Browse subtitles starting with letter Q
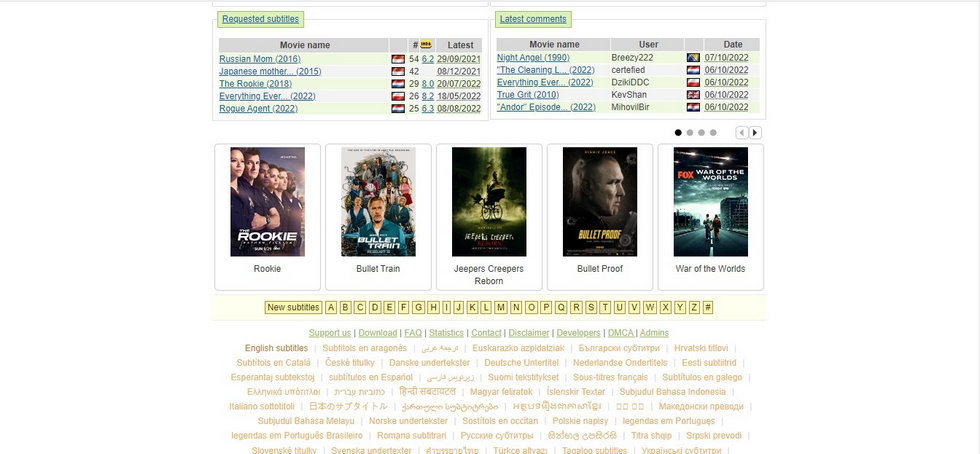Screen dimensions: 980x454 561,307
